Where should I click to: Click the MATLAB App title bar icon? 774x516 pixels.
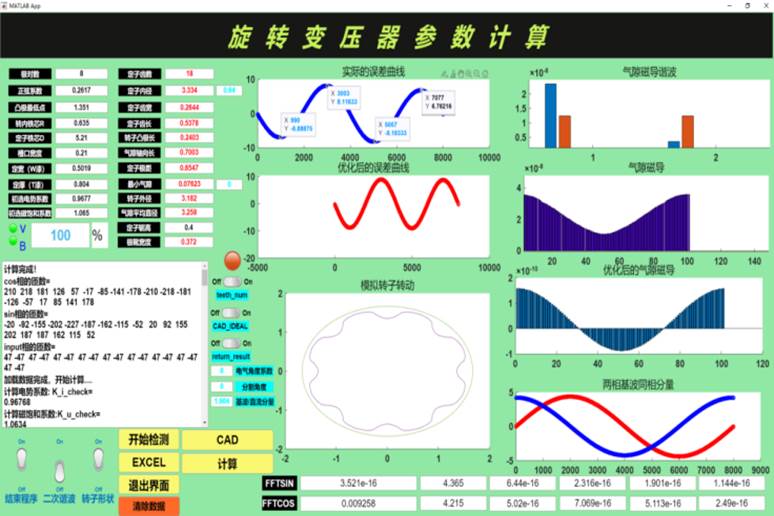(6, 5)
